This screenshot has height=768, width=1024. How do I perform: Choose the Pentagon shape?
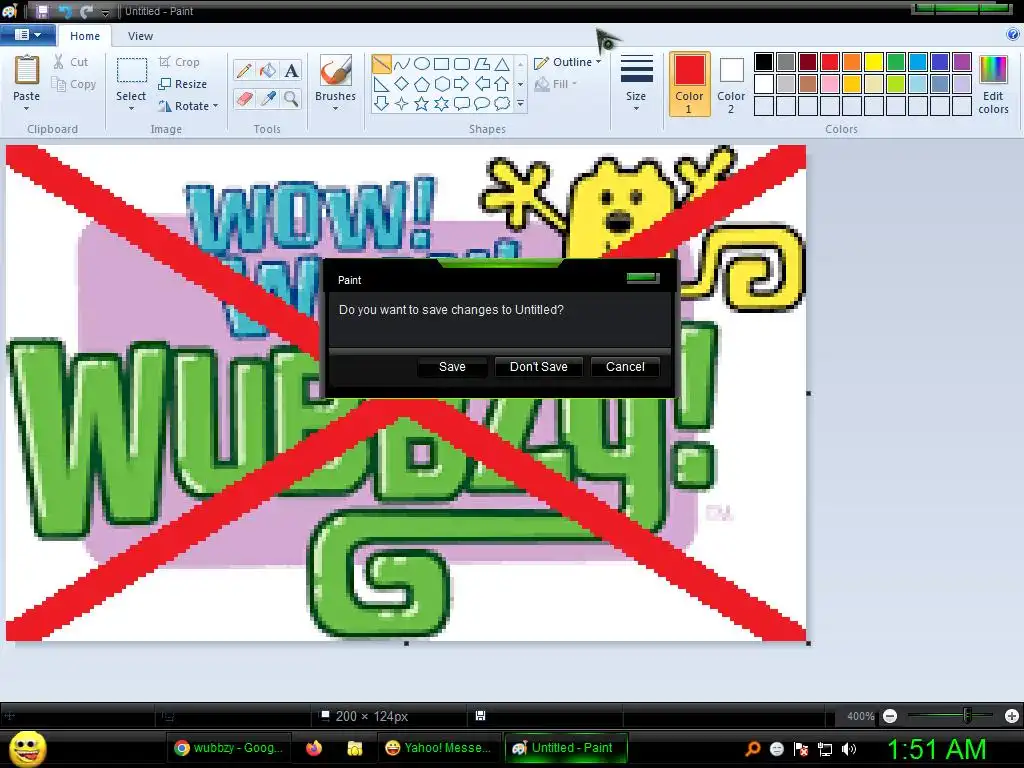tap(422, 84)
